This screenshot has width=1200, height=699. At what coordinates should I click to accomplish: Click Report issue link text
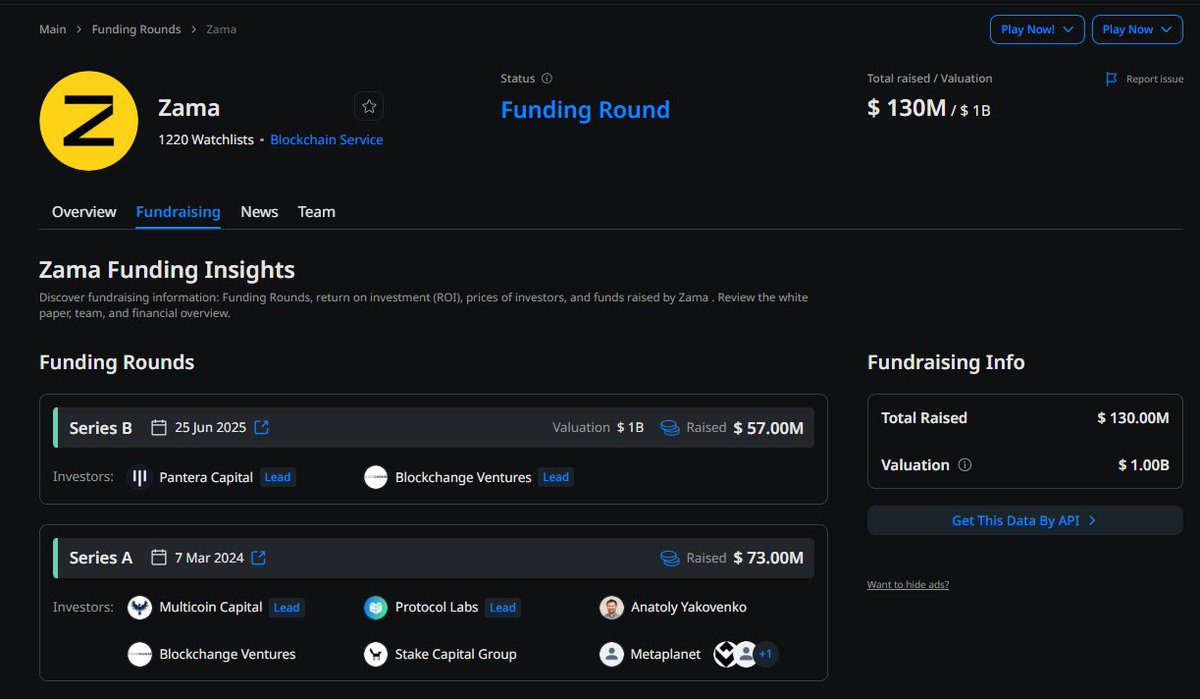coord(1155,79)
